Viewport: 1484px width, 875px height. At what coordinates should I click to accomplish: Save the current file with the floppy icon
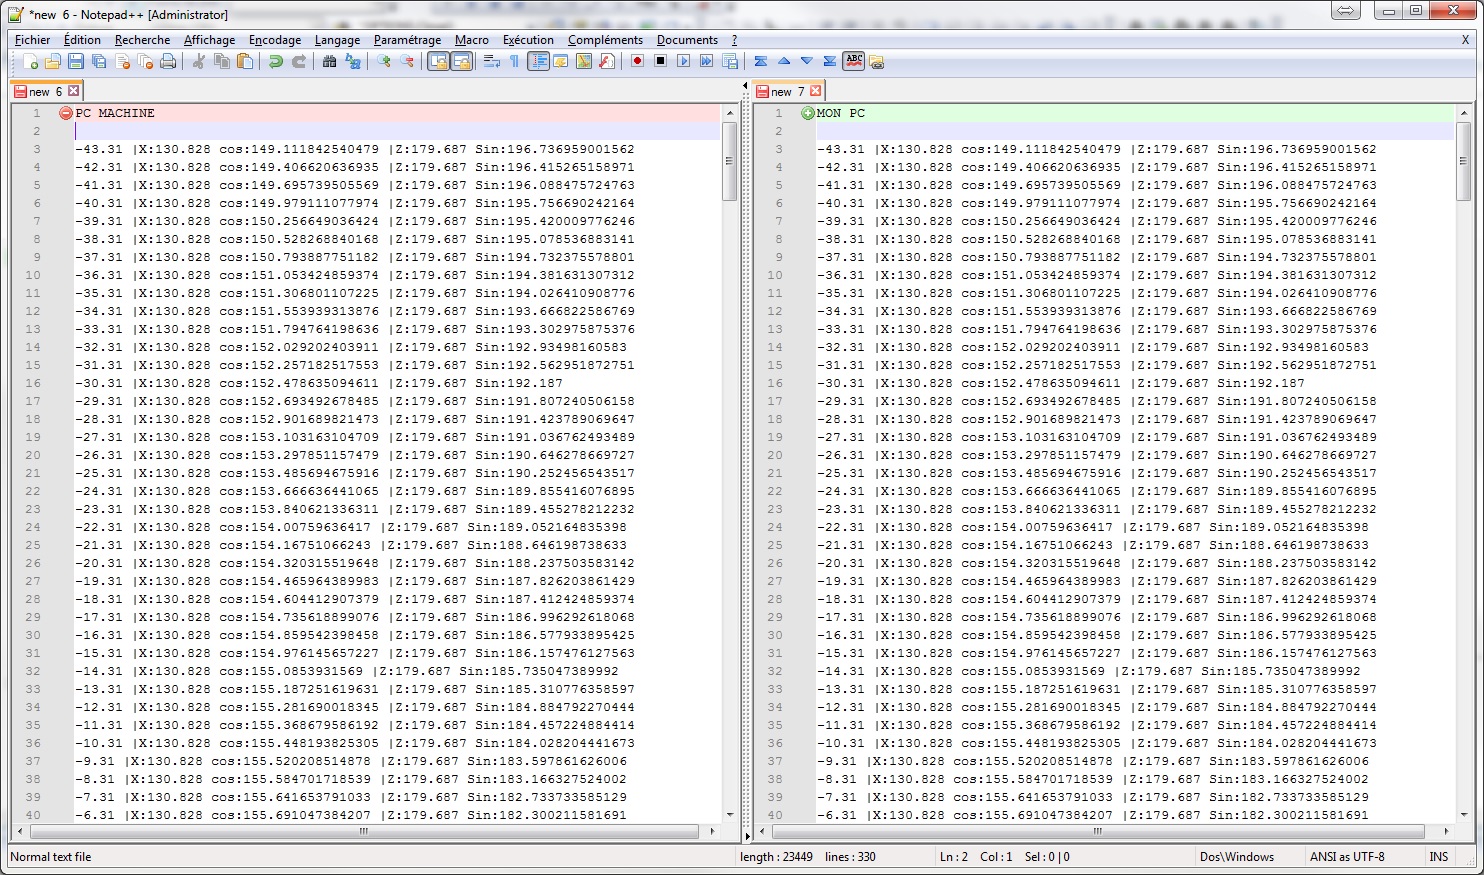pos(76,61)
